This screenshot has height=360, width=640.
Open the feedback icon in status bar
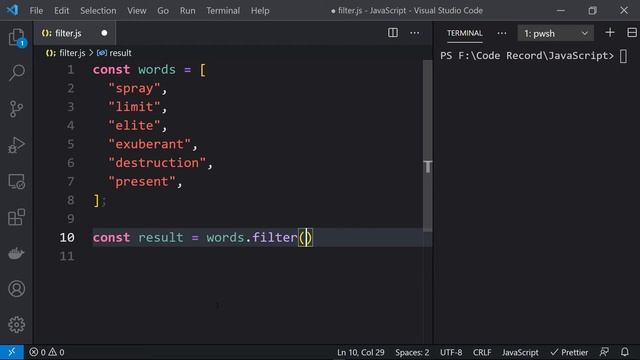point(604,352)
